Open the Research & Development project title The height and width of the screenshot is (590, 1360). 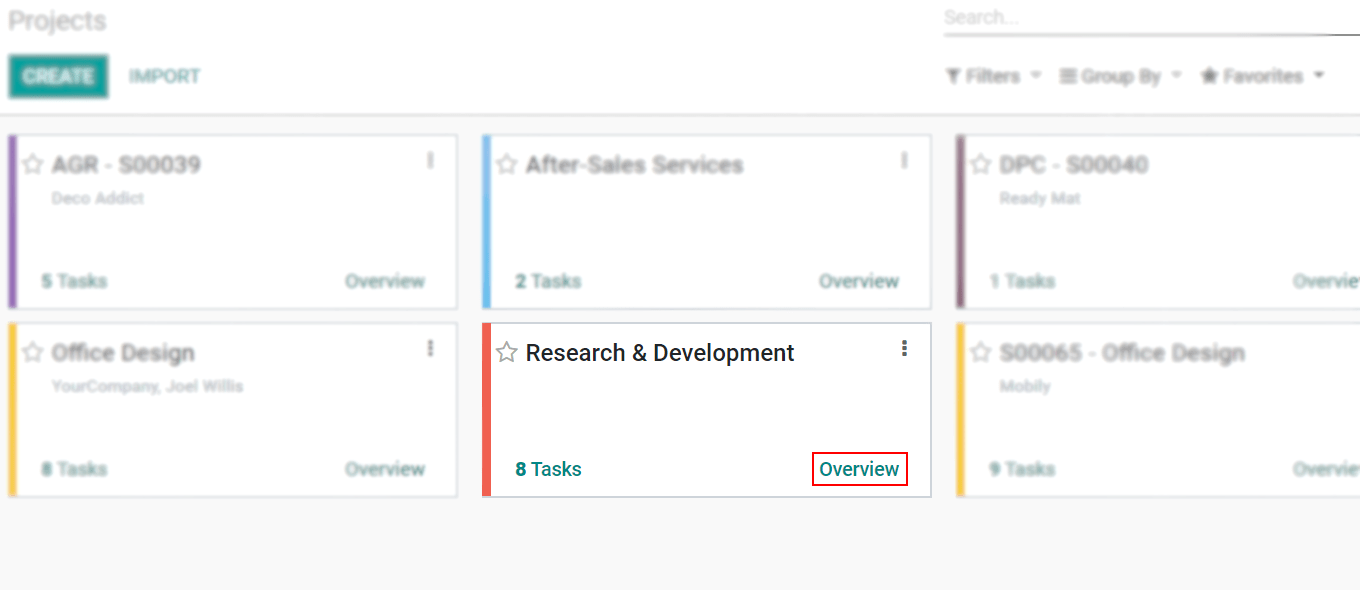660,353
